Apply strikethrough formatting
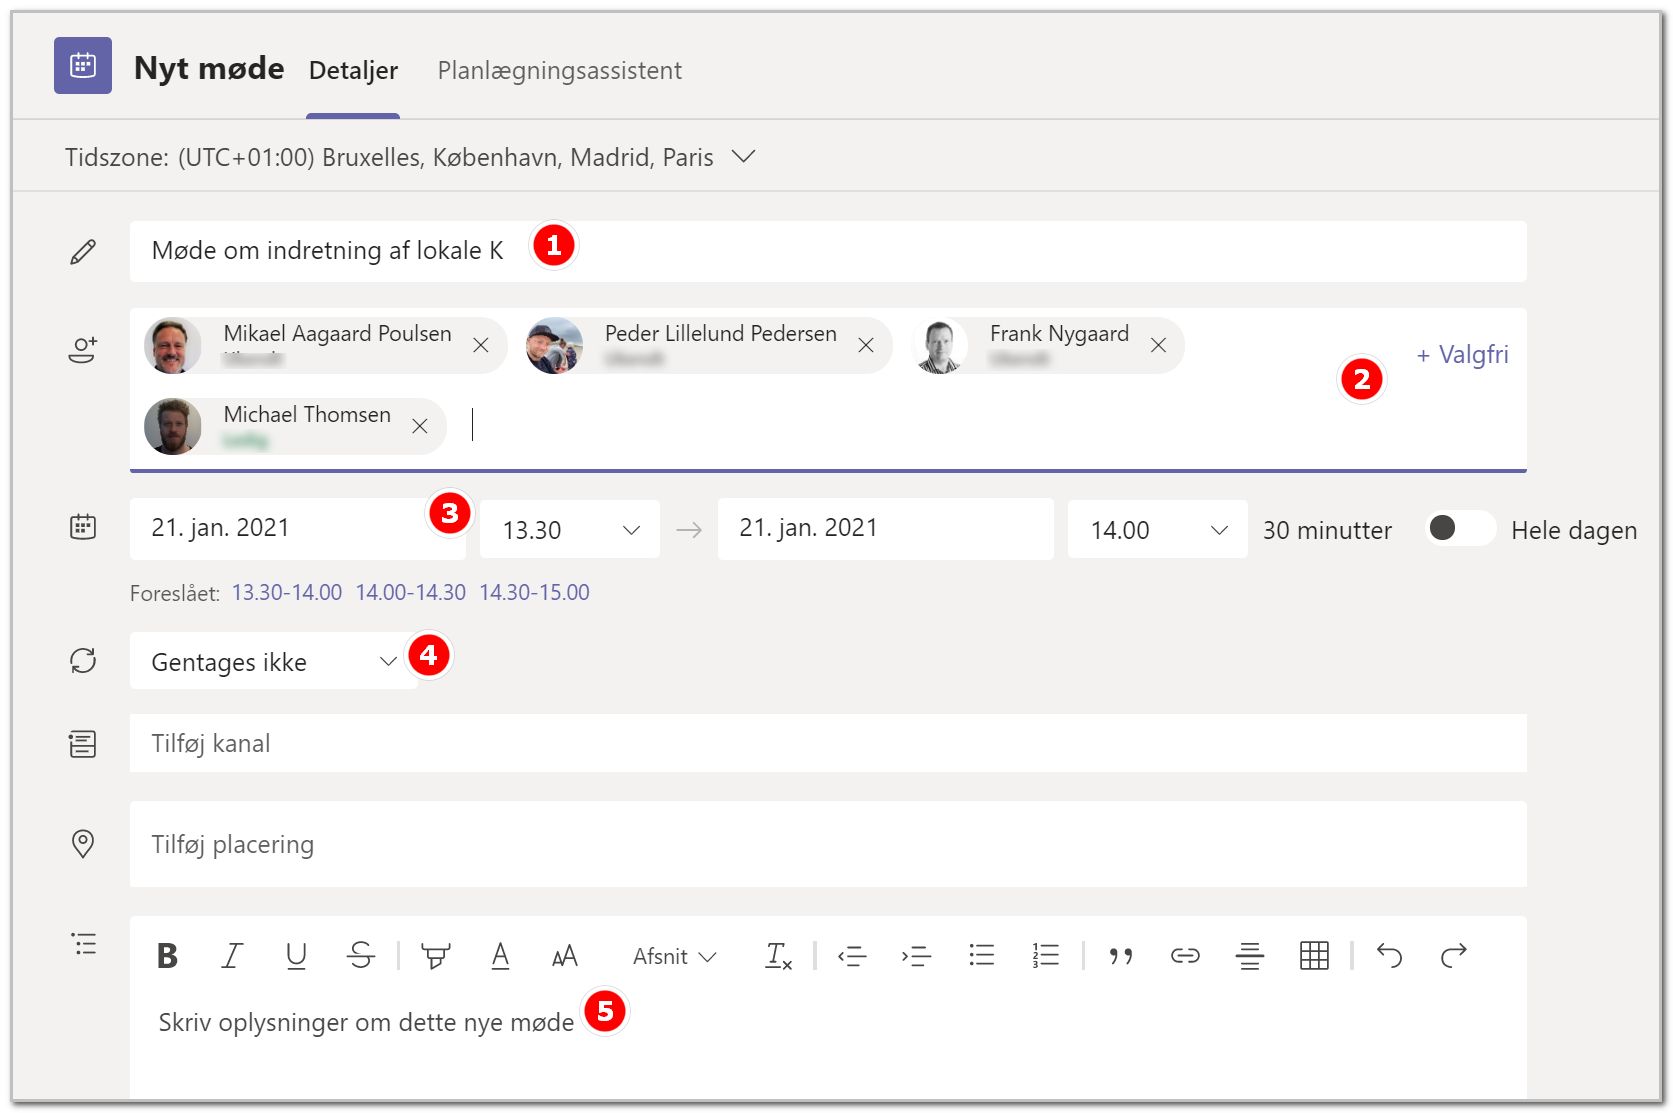Image resolution: width=1673 pixels, height=1113 pixels. click(361, 956)
